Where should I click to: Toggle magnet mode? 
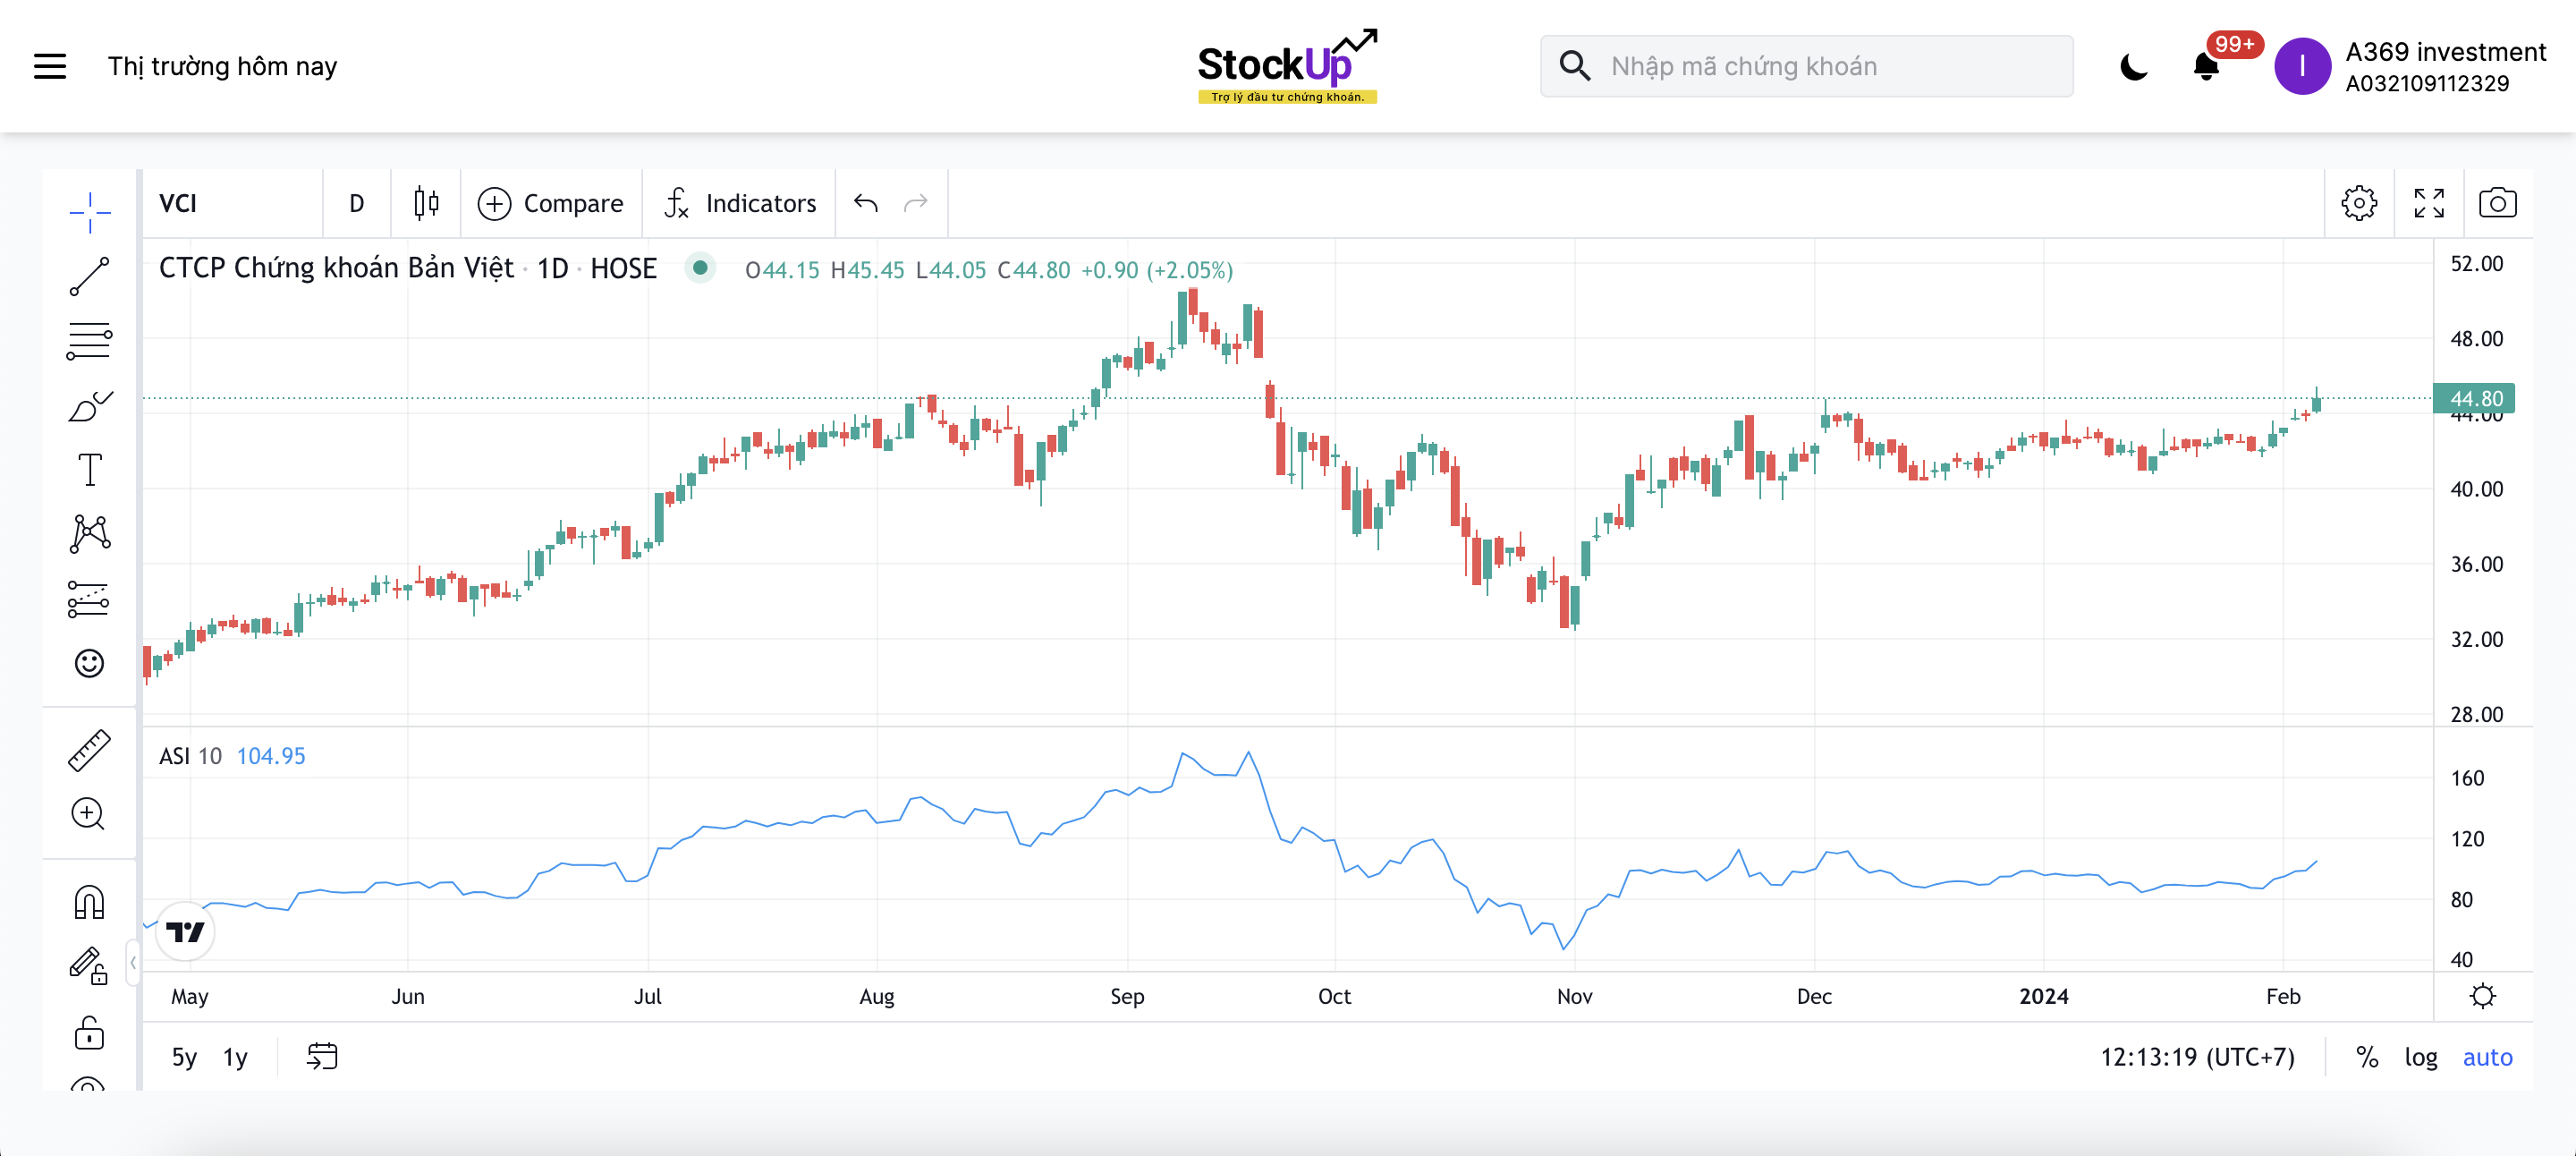[89, 902]
